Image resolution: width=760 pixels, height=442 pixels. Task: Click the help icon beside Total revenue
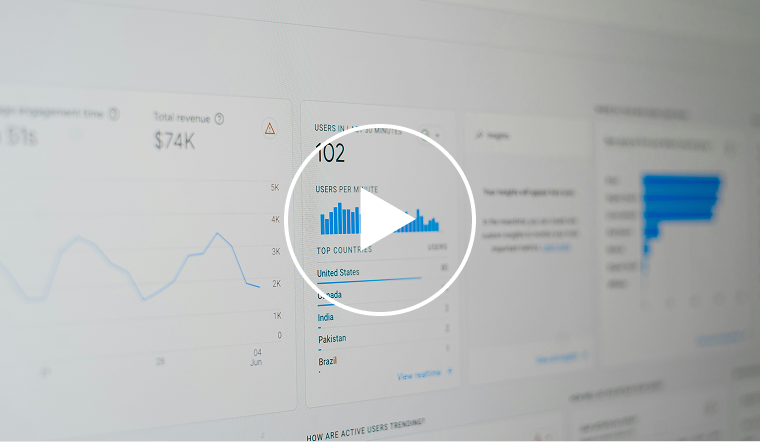219,118
